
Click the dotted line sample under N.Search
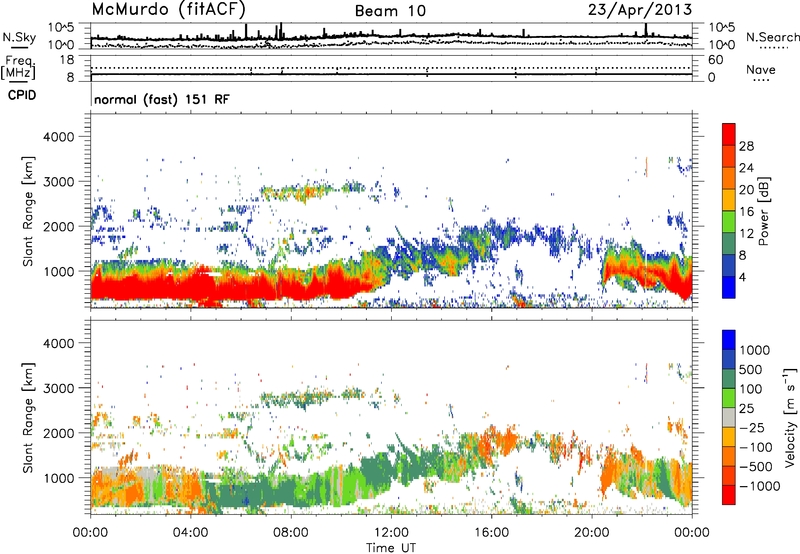(773, 48)
